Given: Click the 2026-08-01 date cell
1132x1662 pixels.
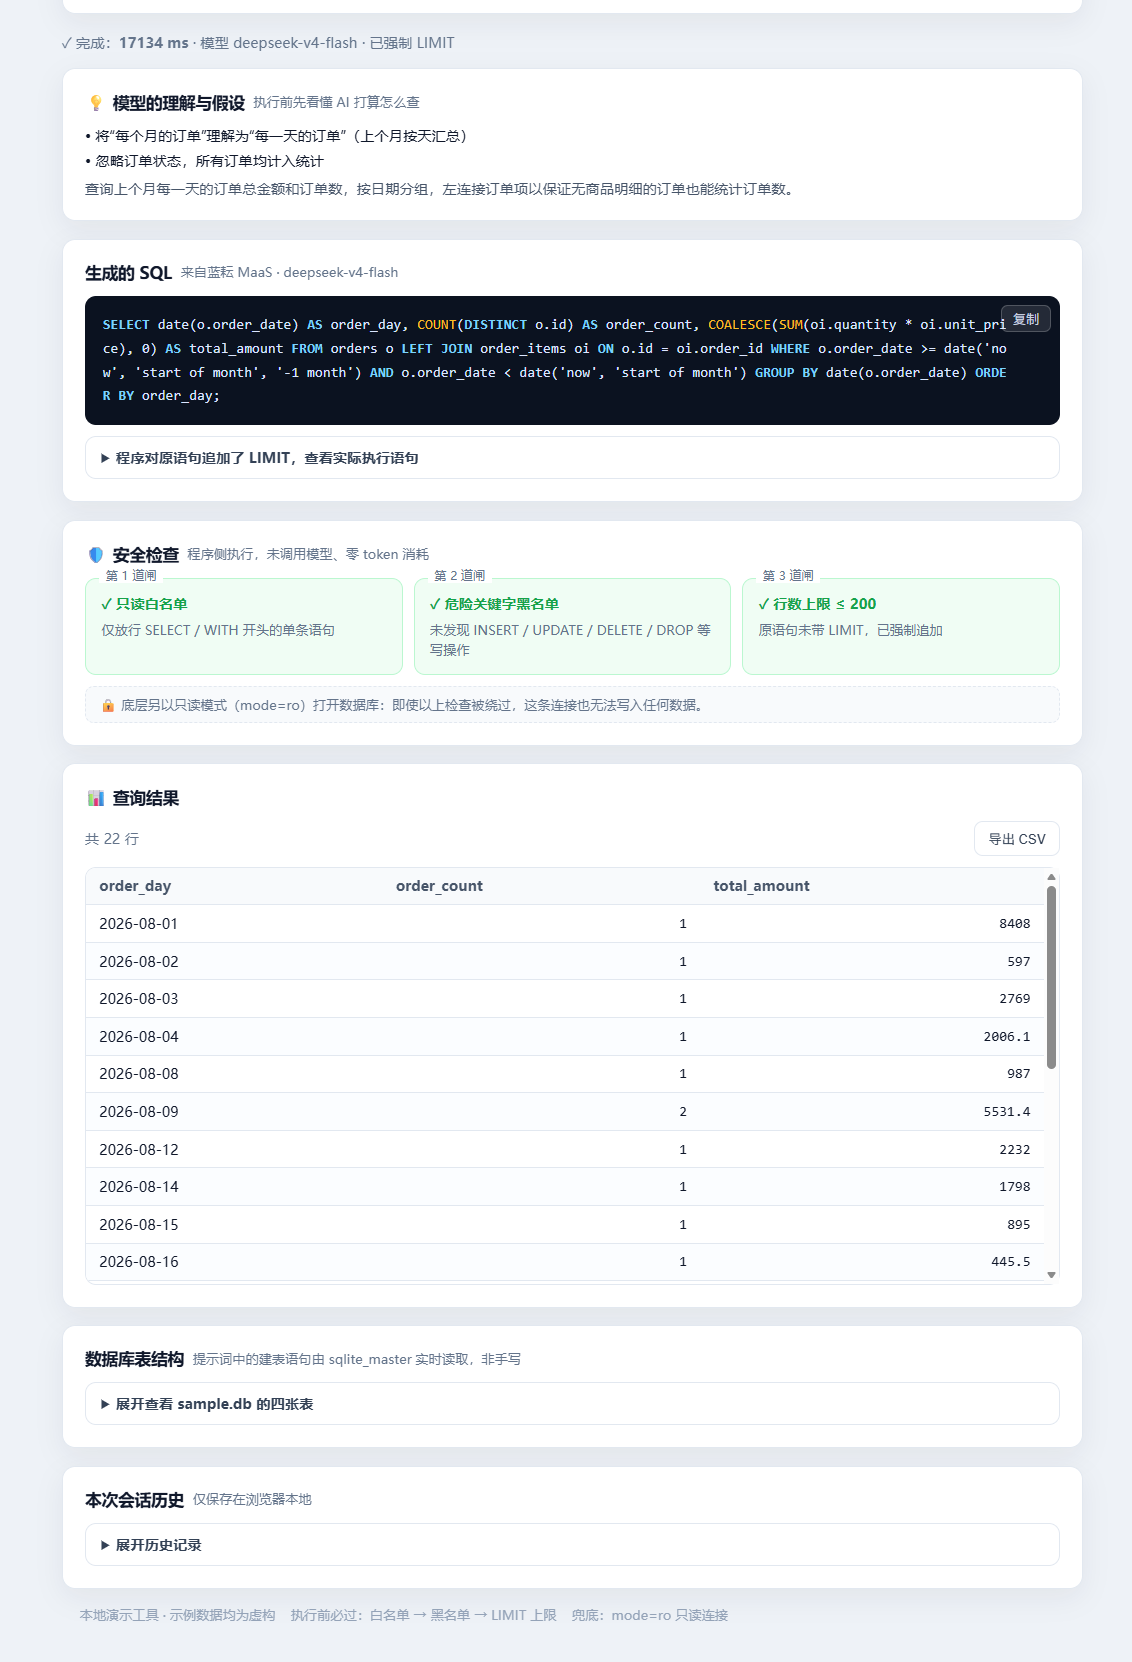Looking at the screenshot, I should [x=139, y=924].
